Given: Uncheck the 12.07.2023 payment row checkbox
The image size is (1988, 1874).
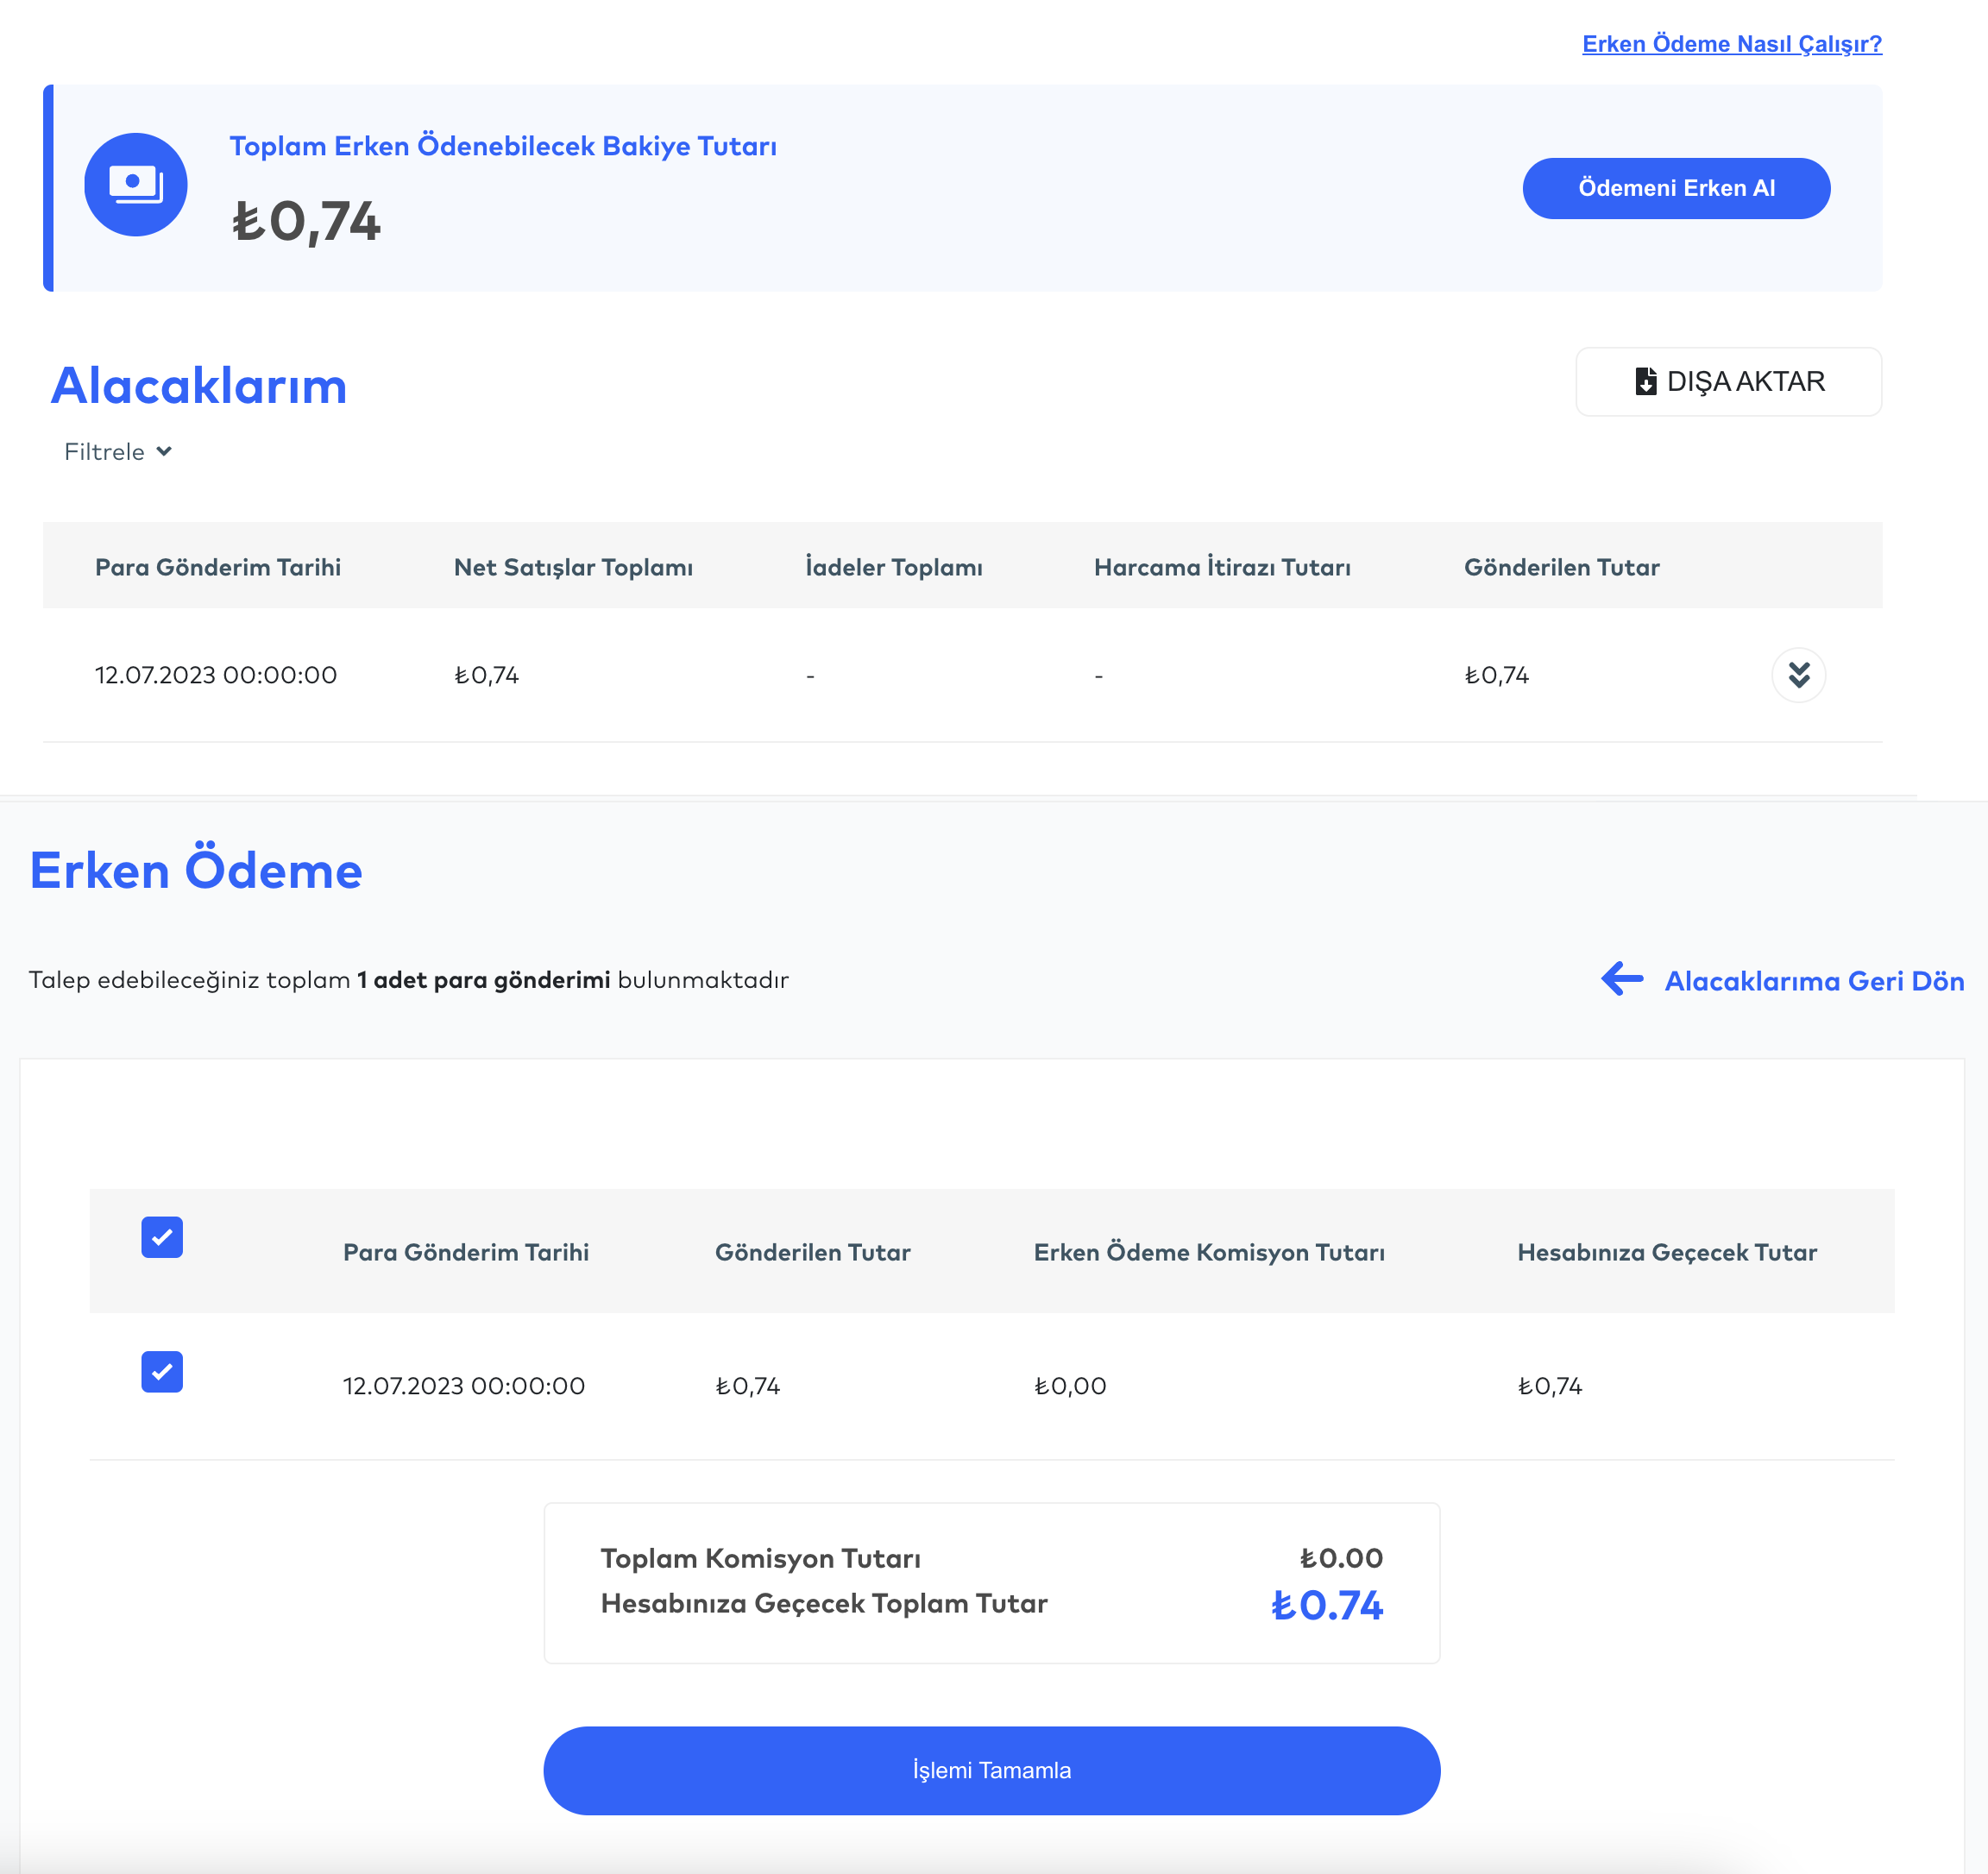Looking at the screenshot, I should (162, 1371).
